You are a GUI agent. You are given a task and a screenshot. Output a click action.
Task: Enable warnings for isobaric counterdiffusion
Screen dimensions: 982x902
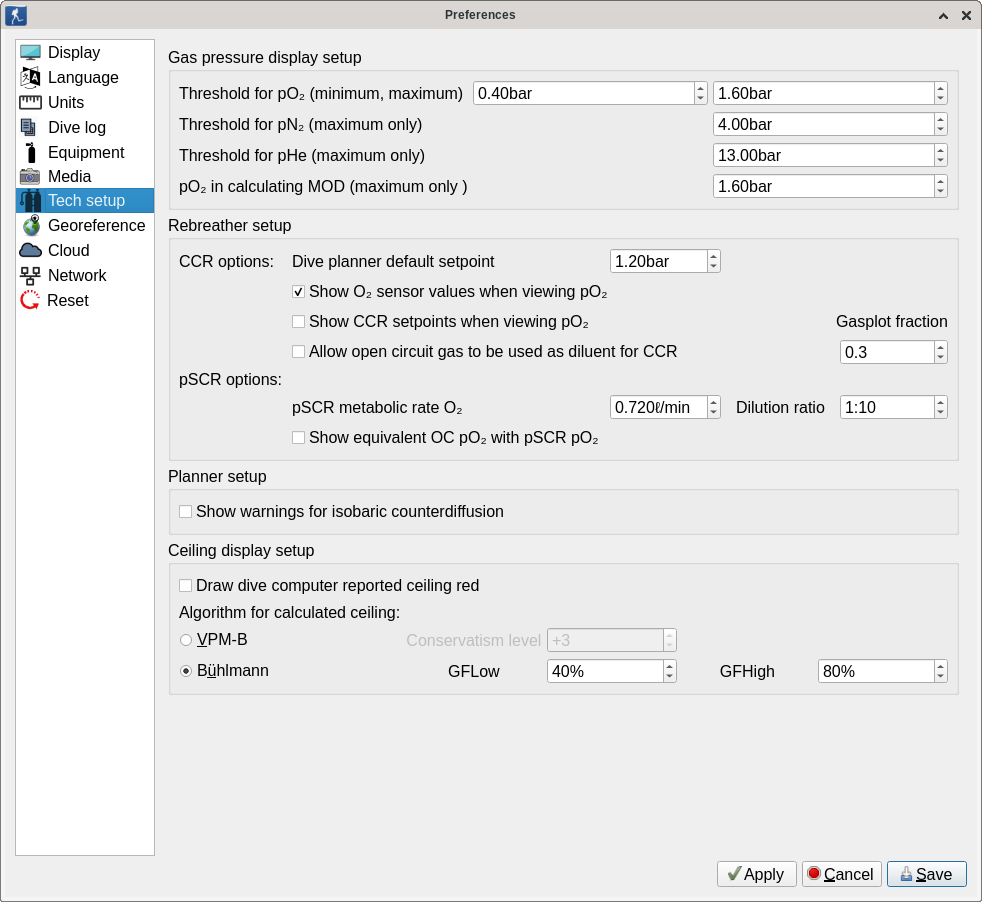pos(185,512)
